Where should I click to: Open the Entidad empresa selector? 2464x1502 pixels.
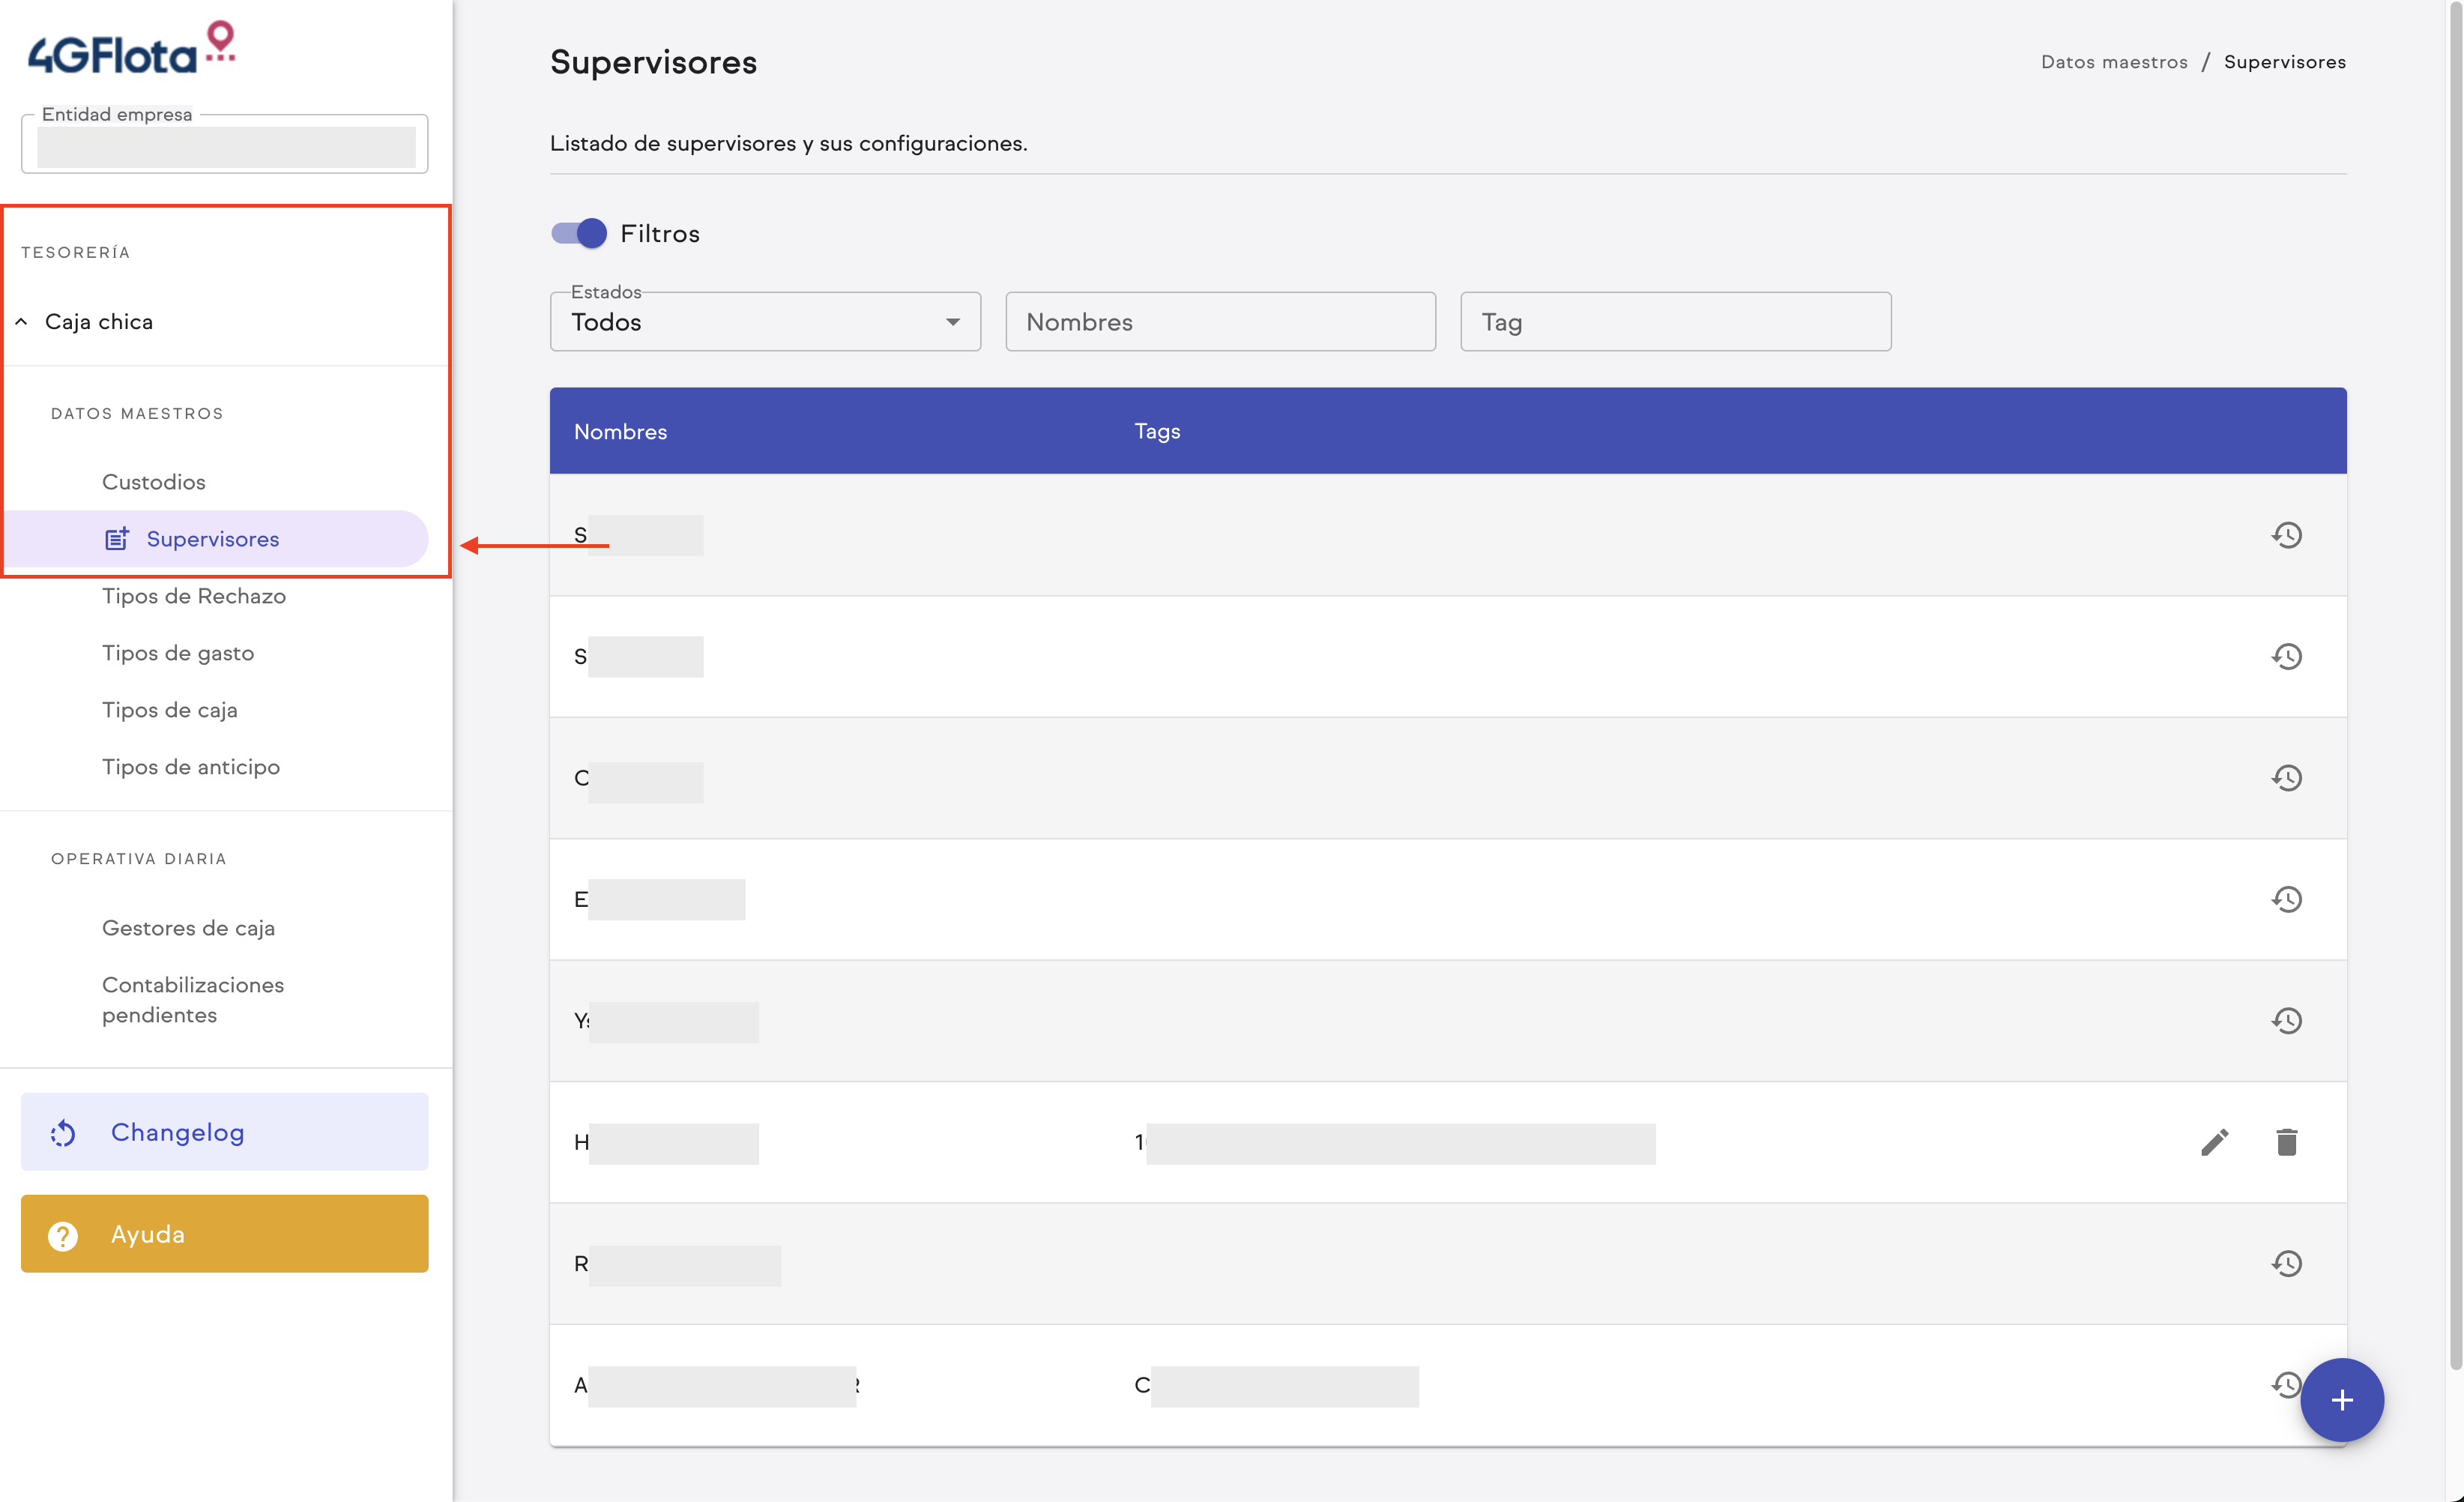coord(225,146)
